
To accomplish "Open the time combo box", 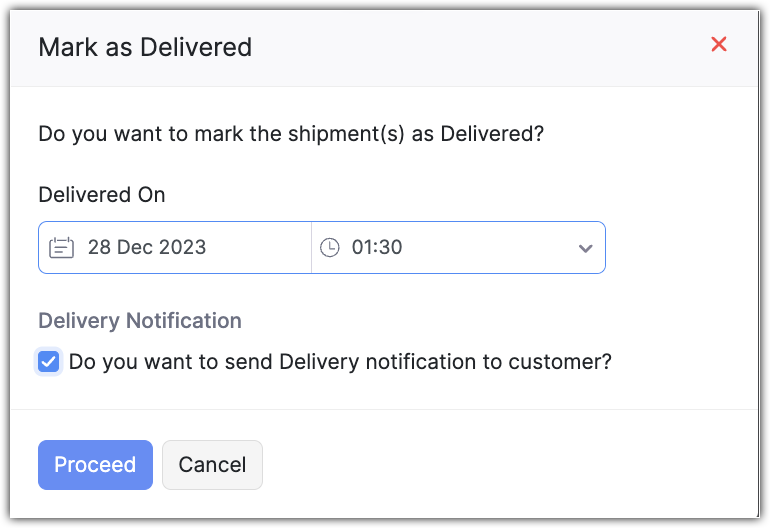I will (458, 248).
